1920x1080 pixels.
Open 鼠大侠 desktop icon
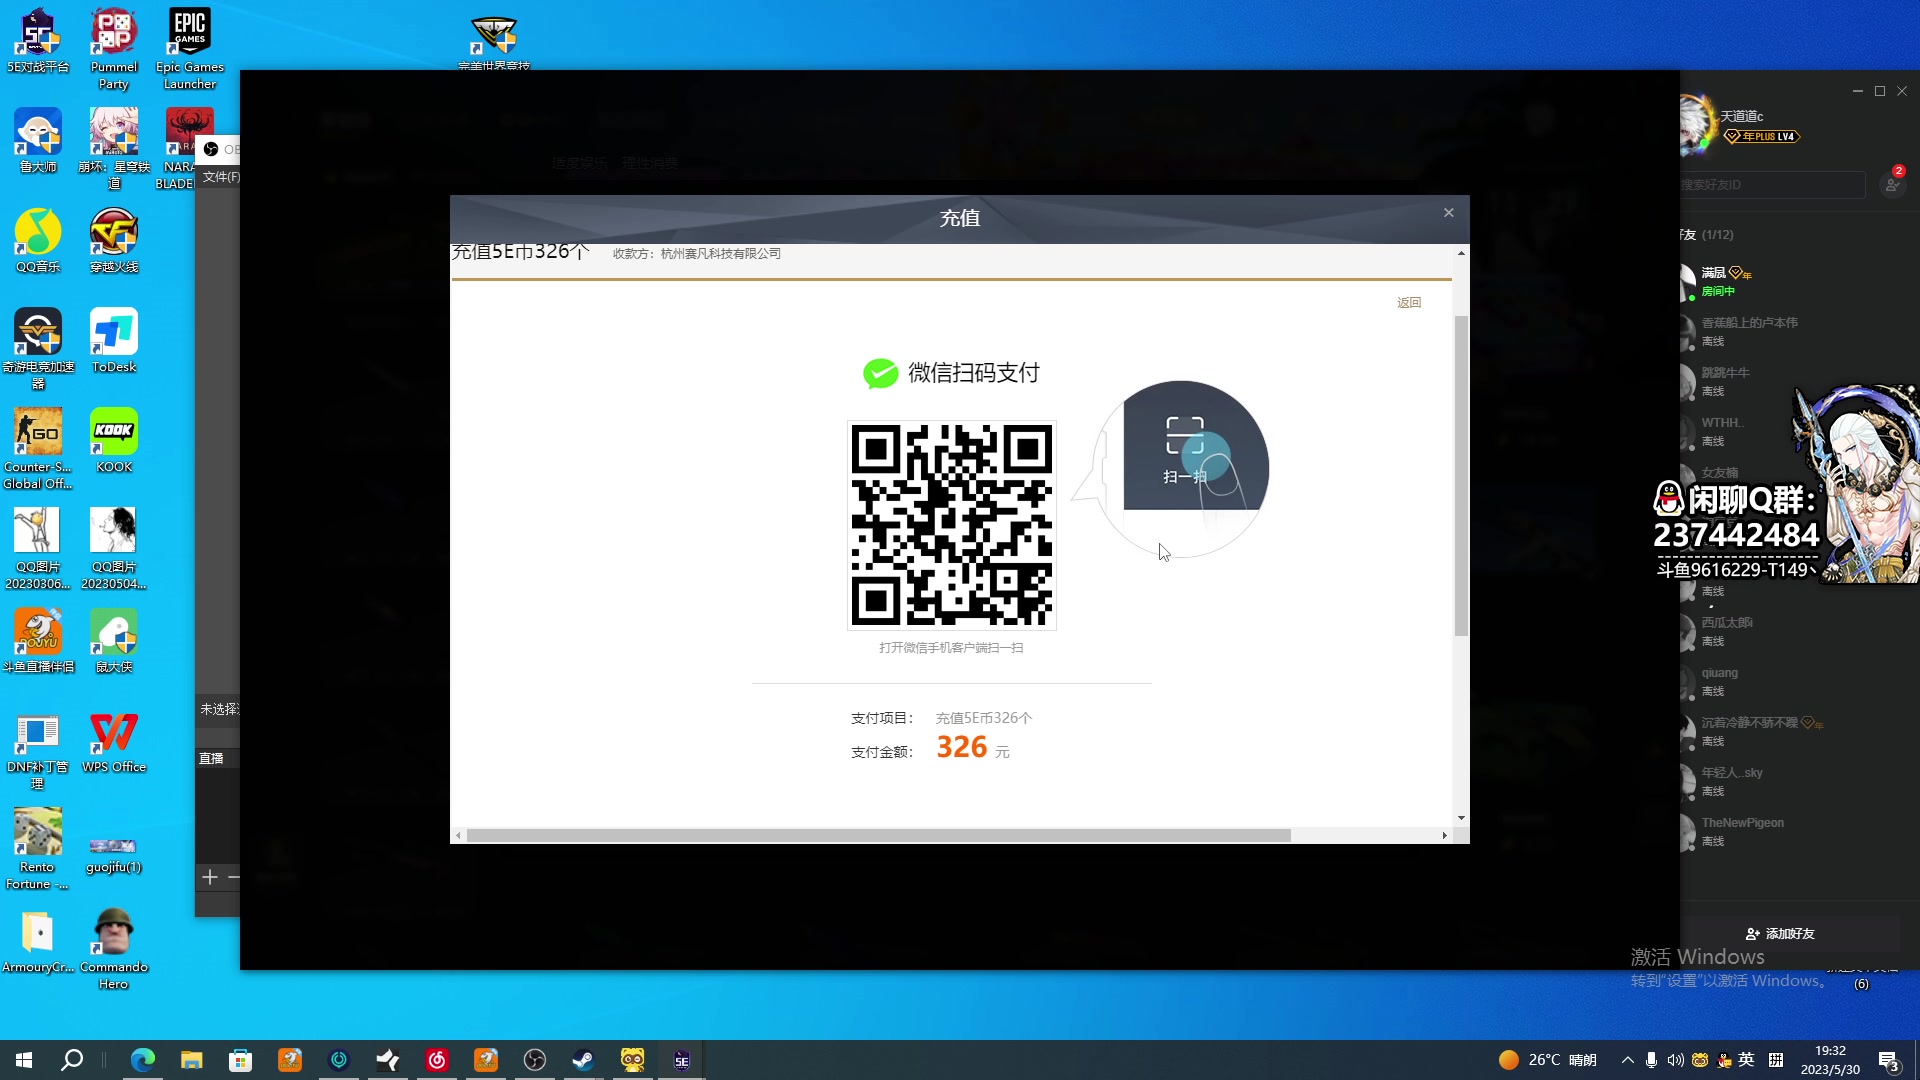coord(114,641)
